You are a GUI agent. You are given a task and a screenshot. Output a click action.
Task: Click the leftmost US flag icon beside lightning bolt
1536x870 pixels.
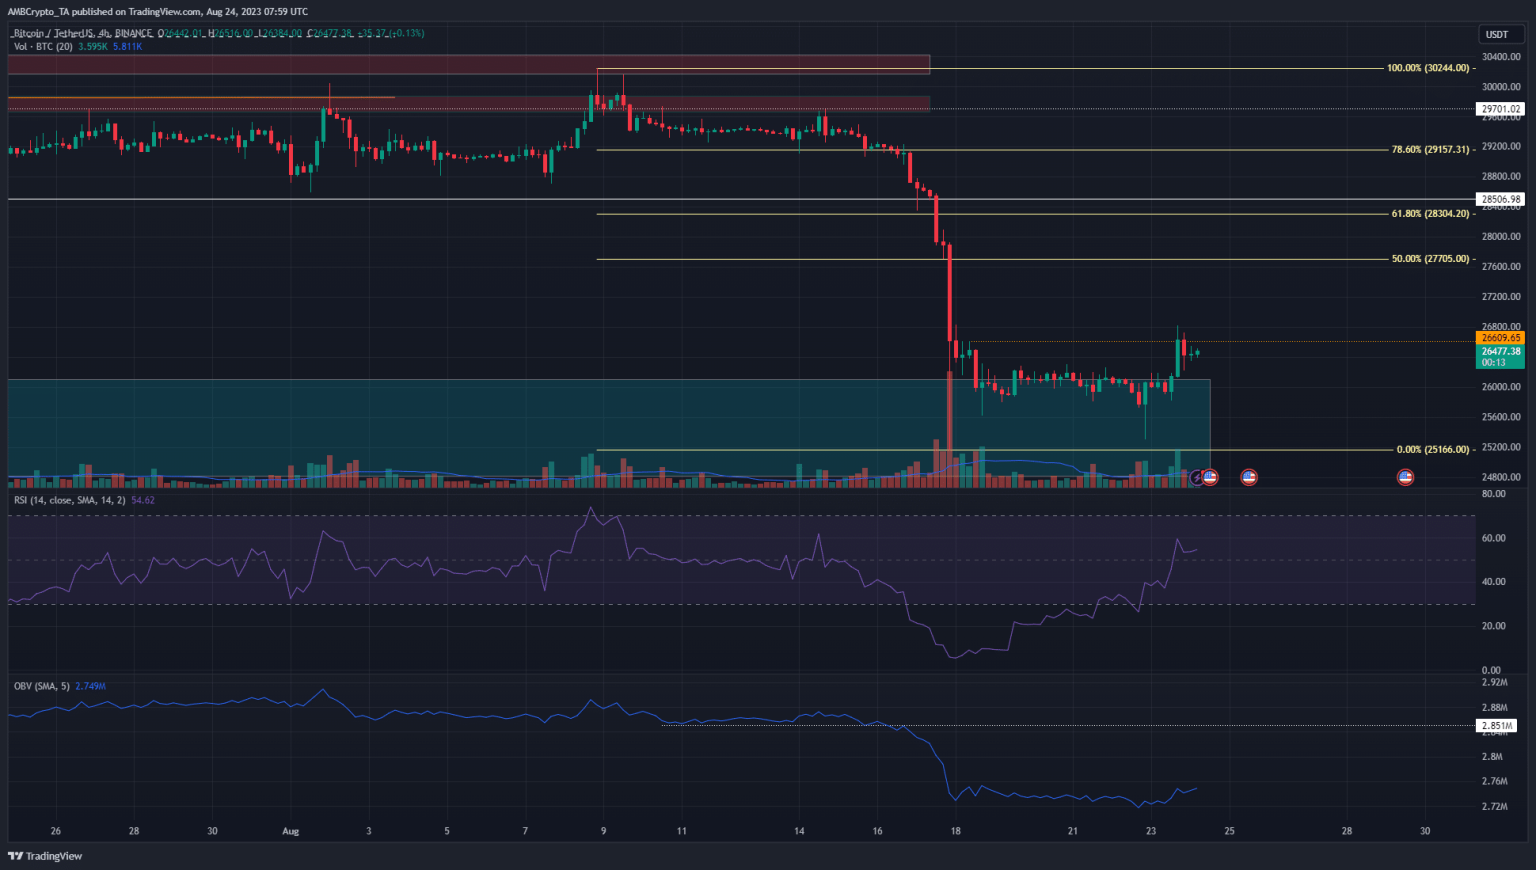(1210, 478)
